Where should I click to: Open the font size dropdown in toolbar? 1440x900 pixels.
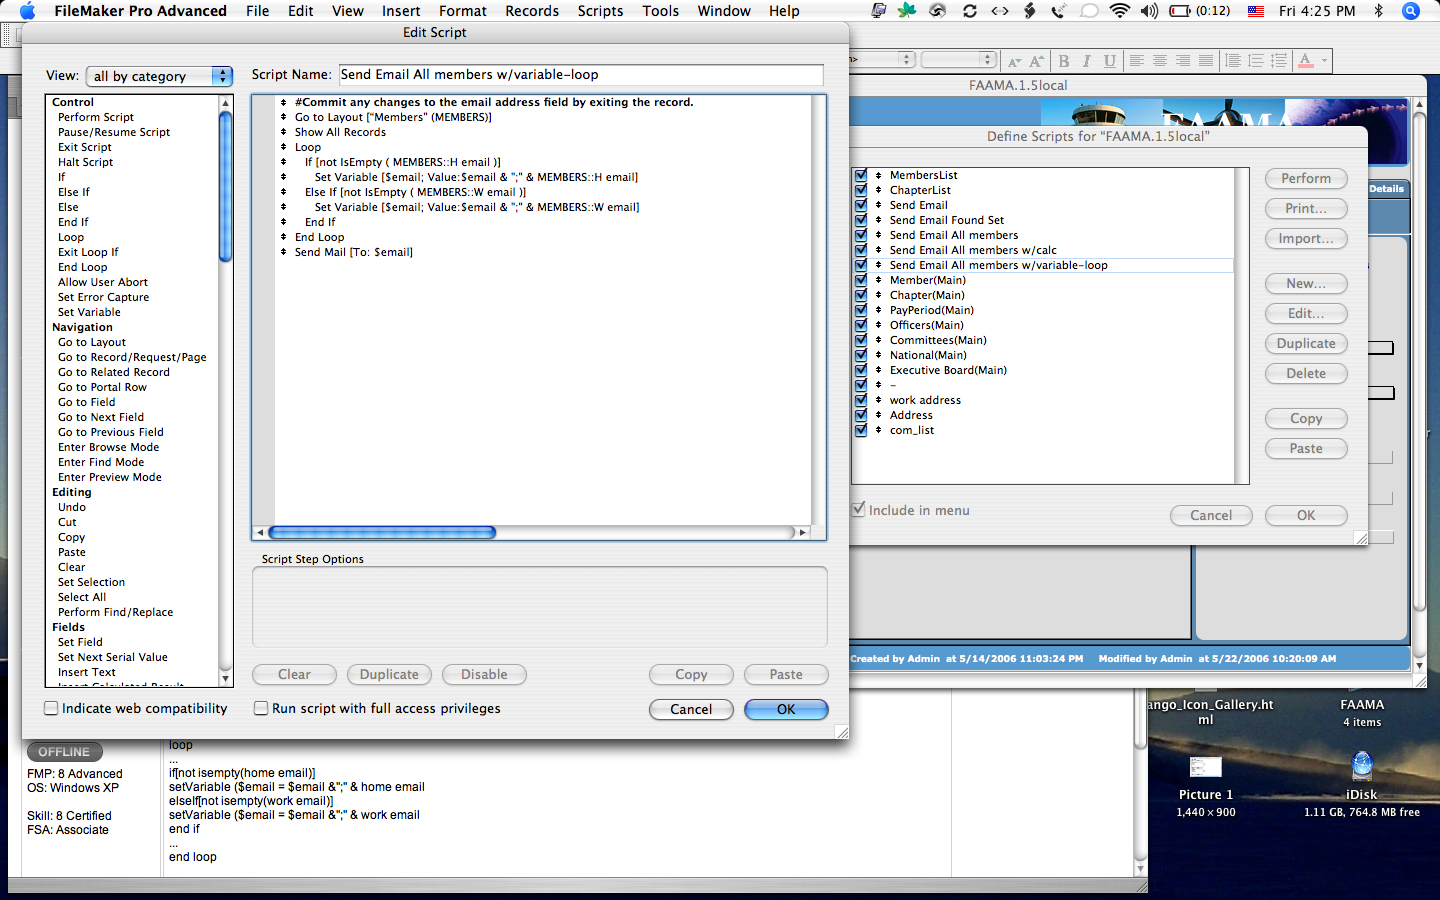coord(958,60)
